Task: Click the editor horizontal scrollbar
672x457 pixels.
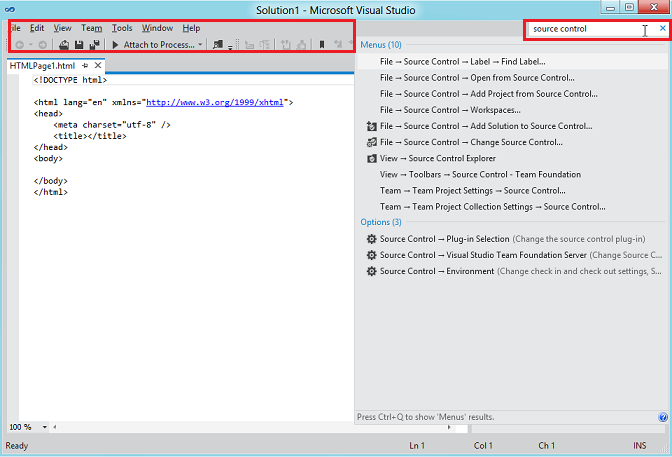Action: pyautogui.click(x=200, y=427)
